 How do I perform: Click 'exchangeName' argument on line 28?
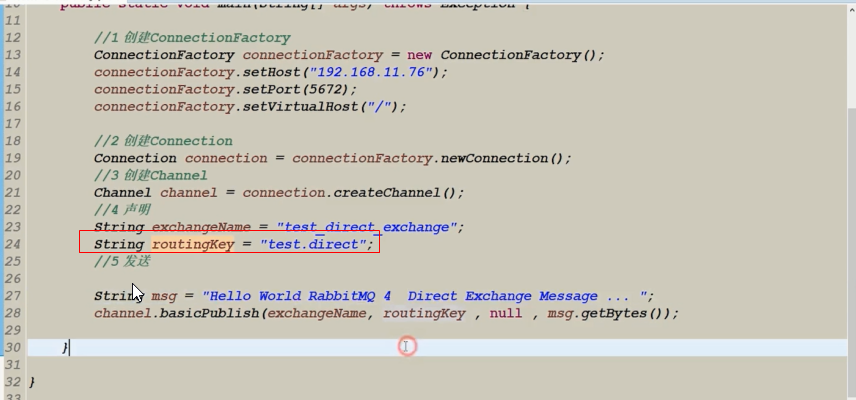click(317, 314)
